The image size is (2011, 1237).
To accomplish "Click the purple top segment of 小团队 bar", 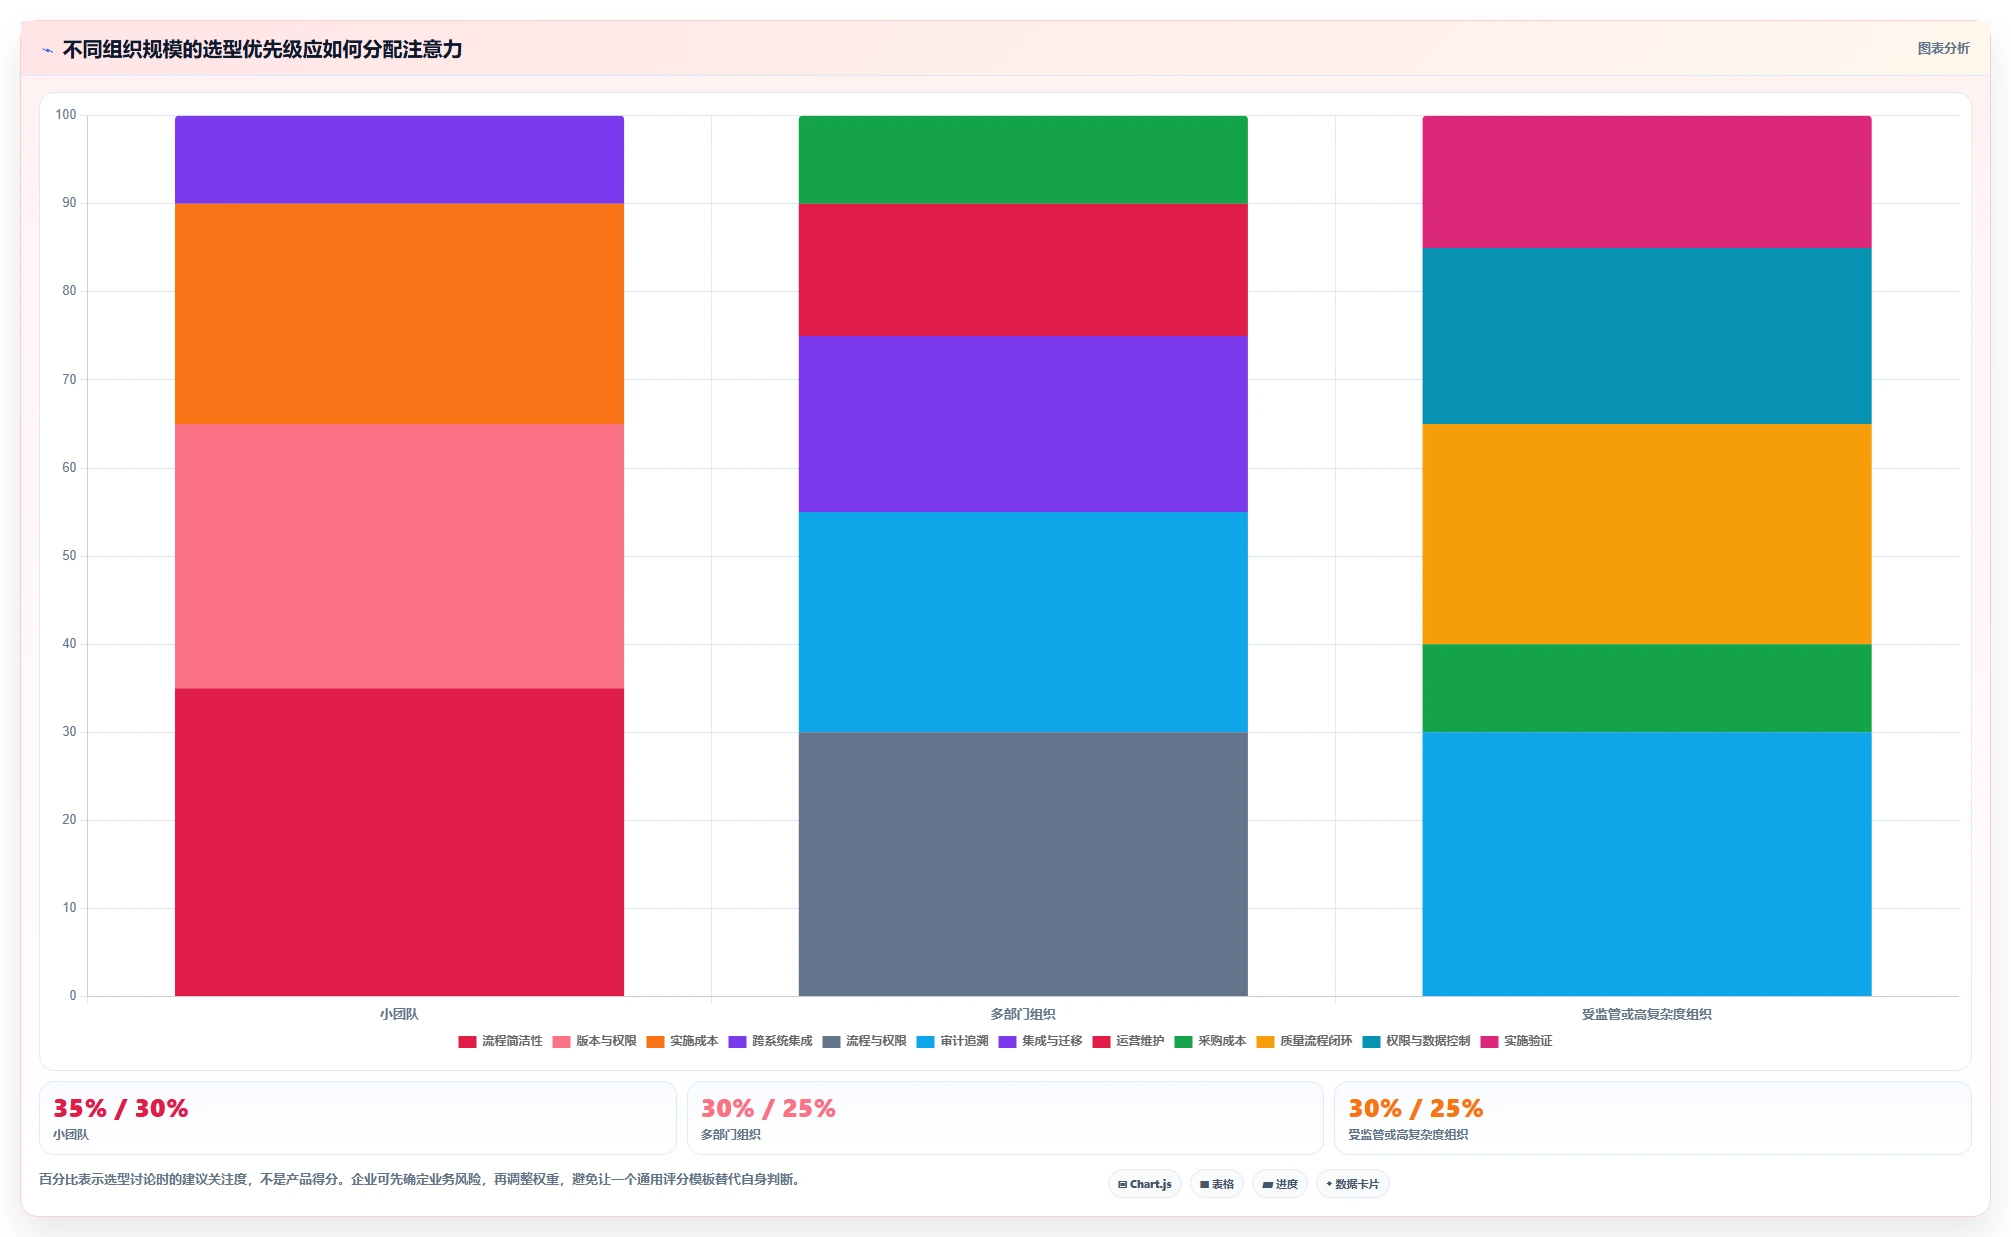I will click(399, 160).
